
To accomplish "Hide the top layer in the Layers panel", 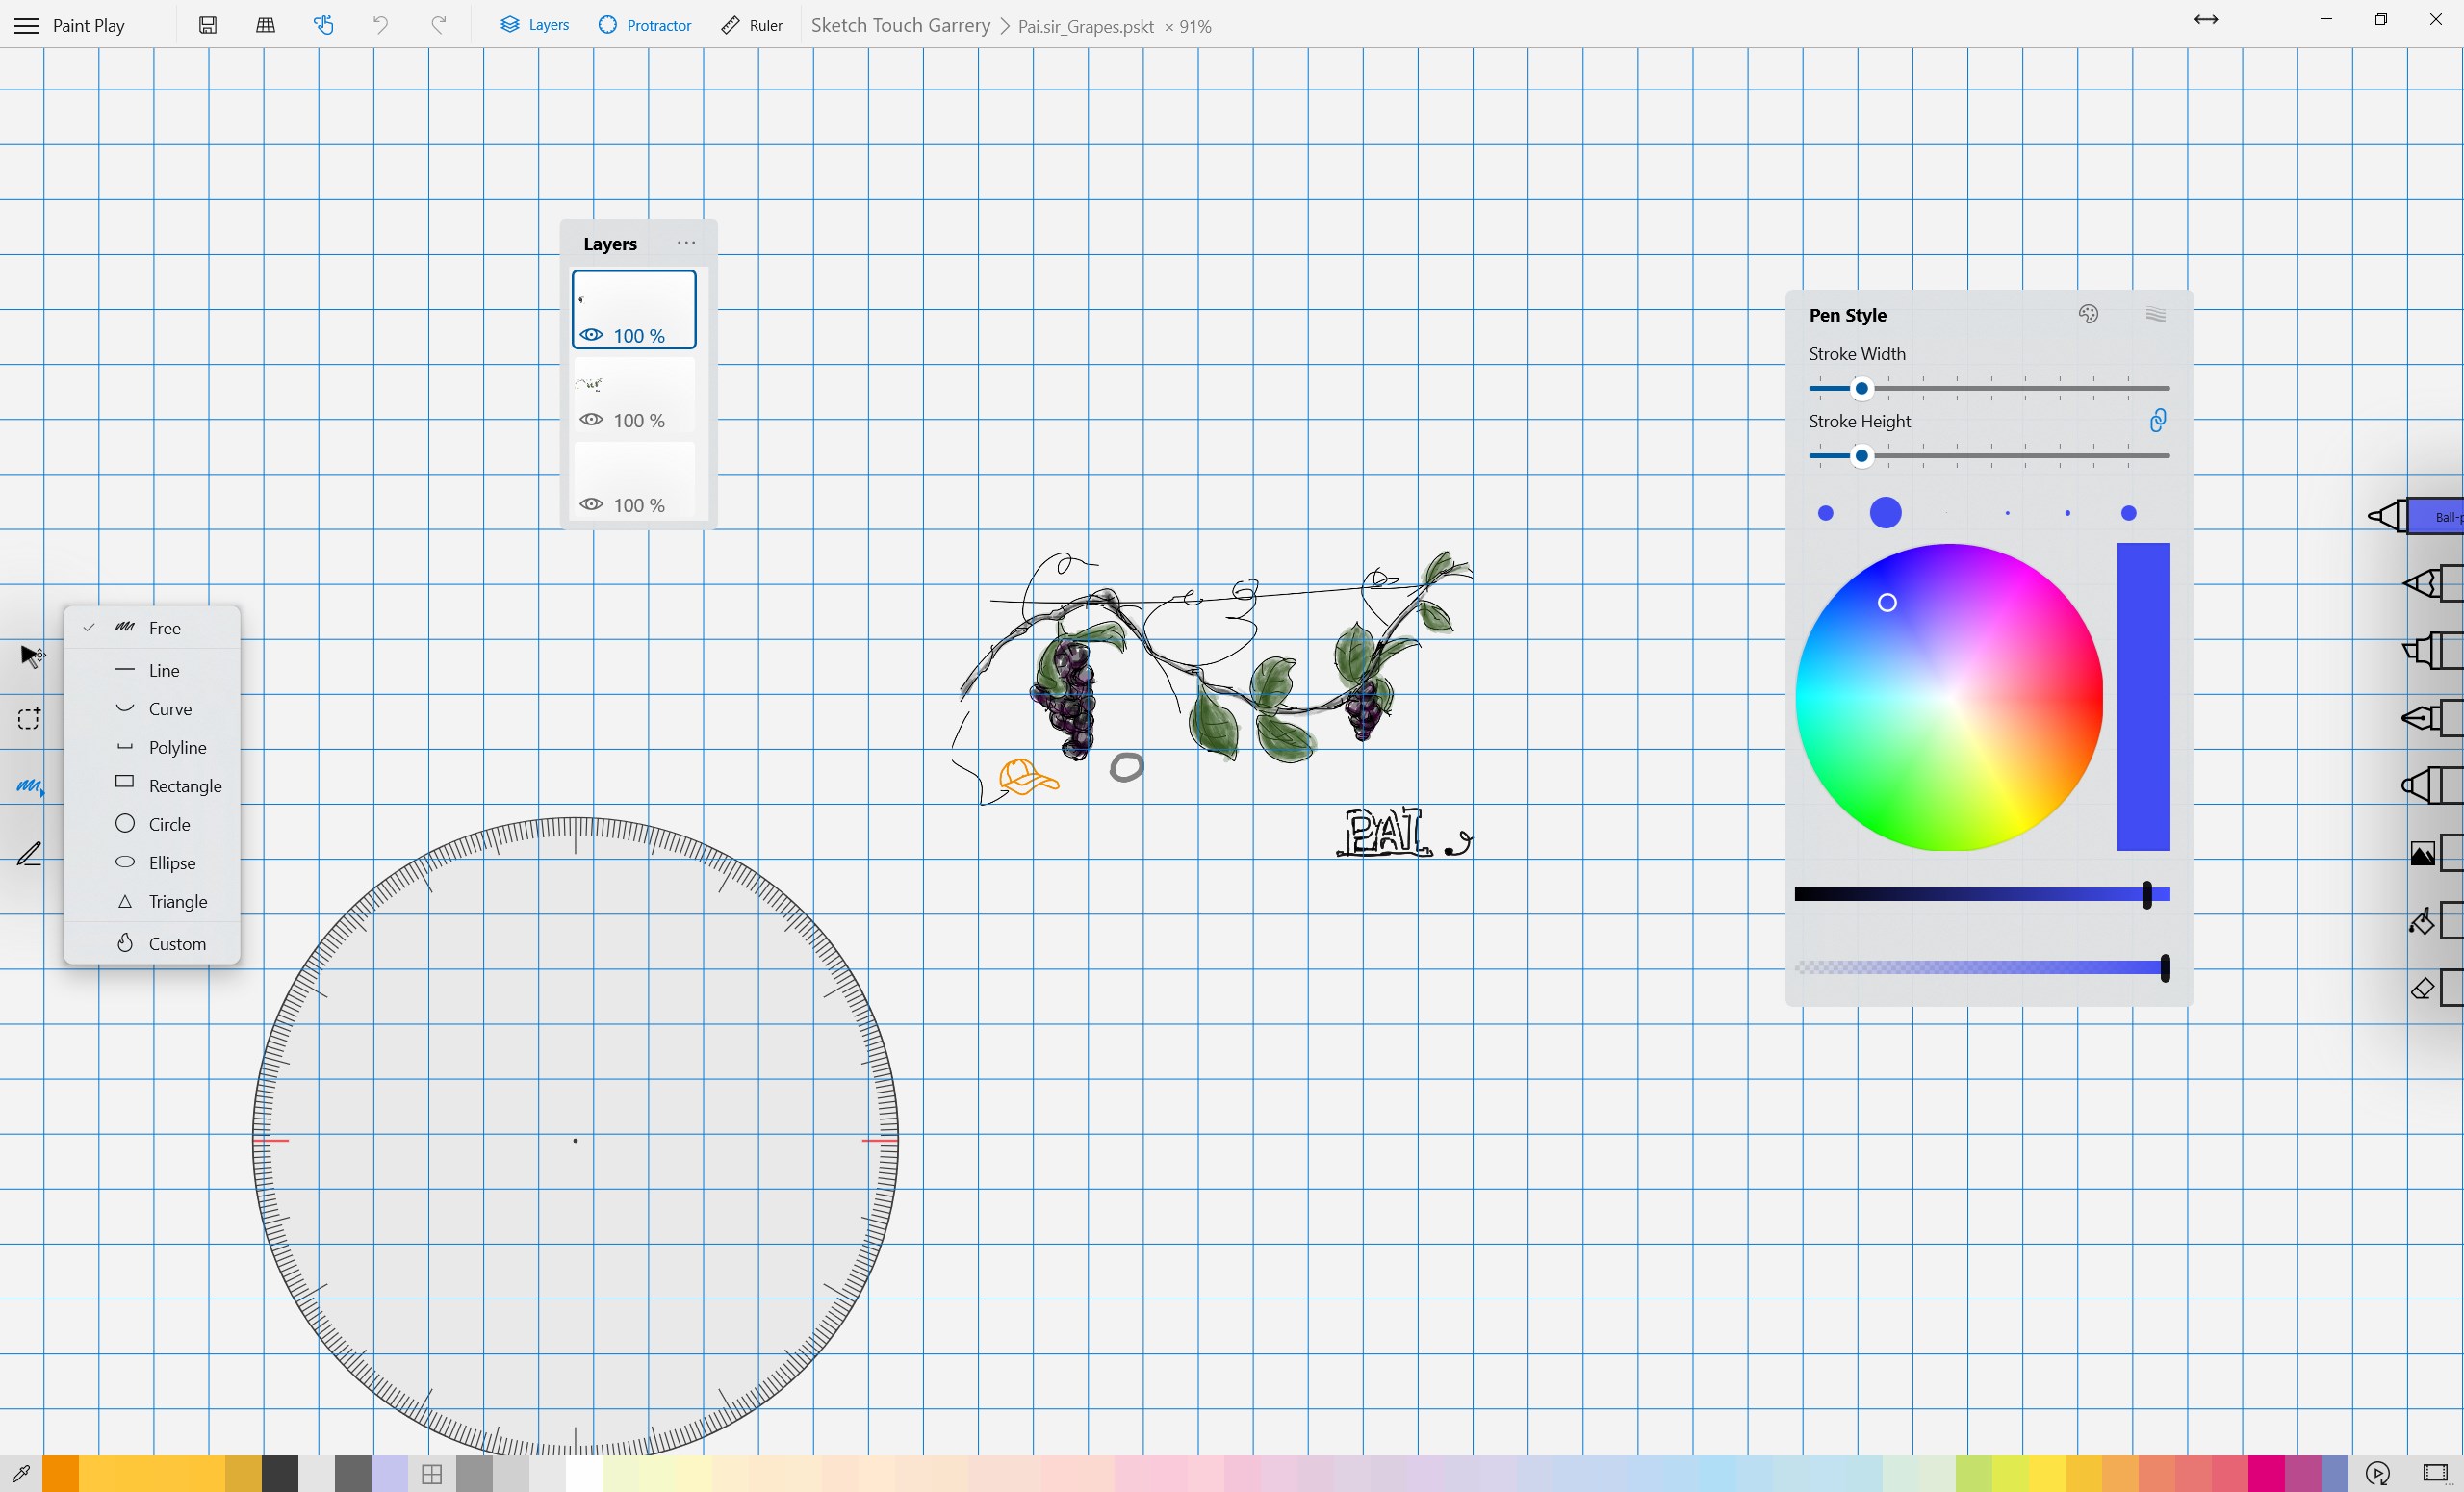I will click(591, 336).
